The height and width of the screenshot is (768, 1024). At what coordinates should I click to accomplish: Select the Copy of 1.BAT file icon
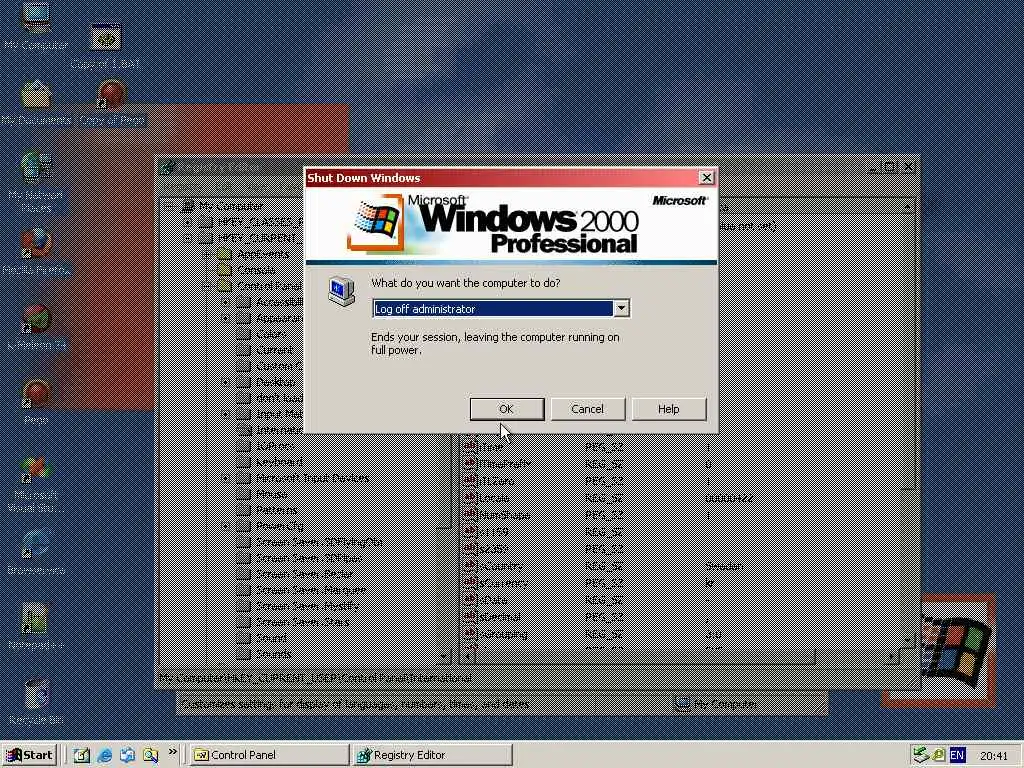coord(105,46)
